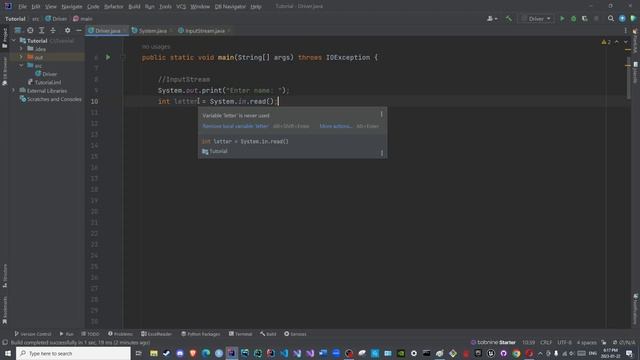640x360 pixels.
Task: Open the DB Navigator menu
Action: click(x=230, y=7)
